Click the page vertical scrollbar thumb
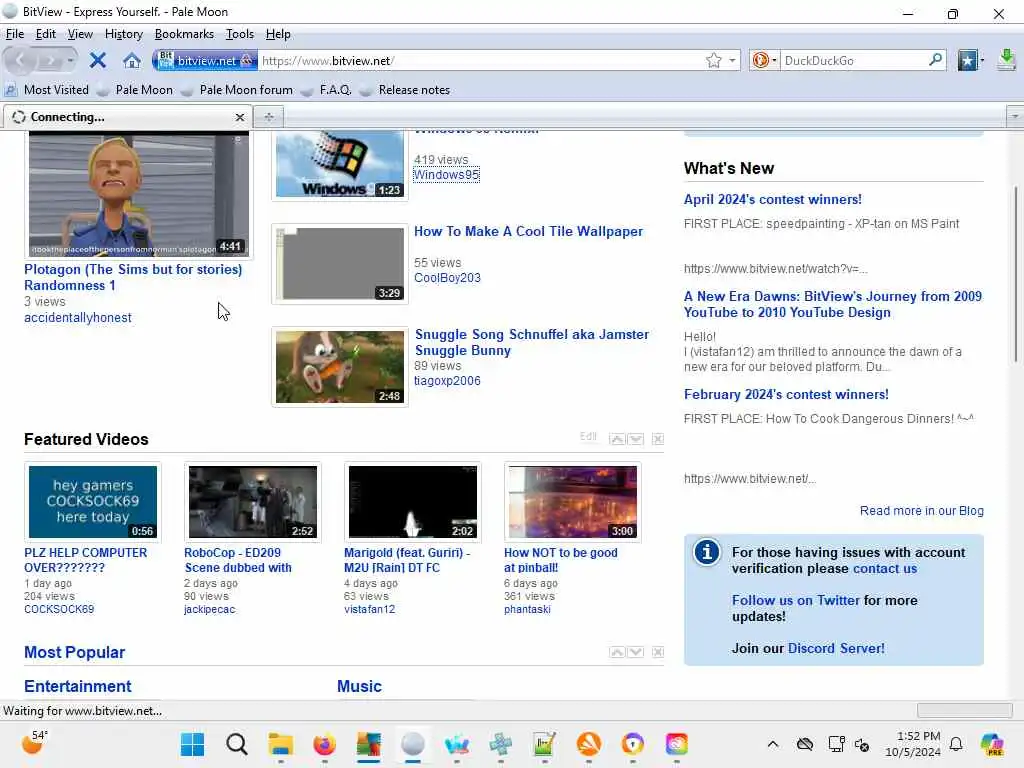This screenshot has width=1024, height=768. [x=1016, y=274]
